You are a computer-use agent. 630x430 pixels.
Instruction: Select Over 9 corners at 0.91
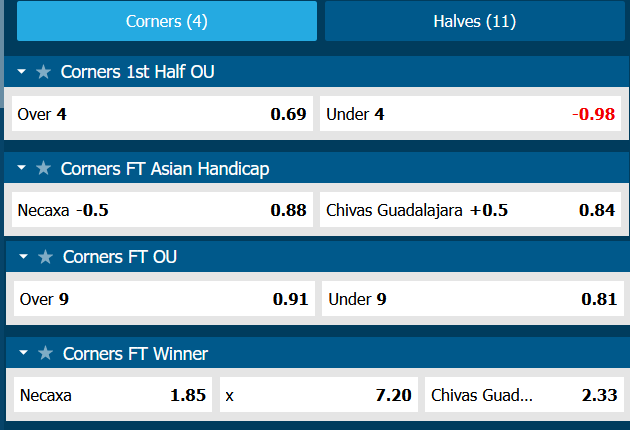click(x=164, y=298)
